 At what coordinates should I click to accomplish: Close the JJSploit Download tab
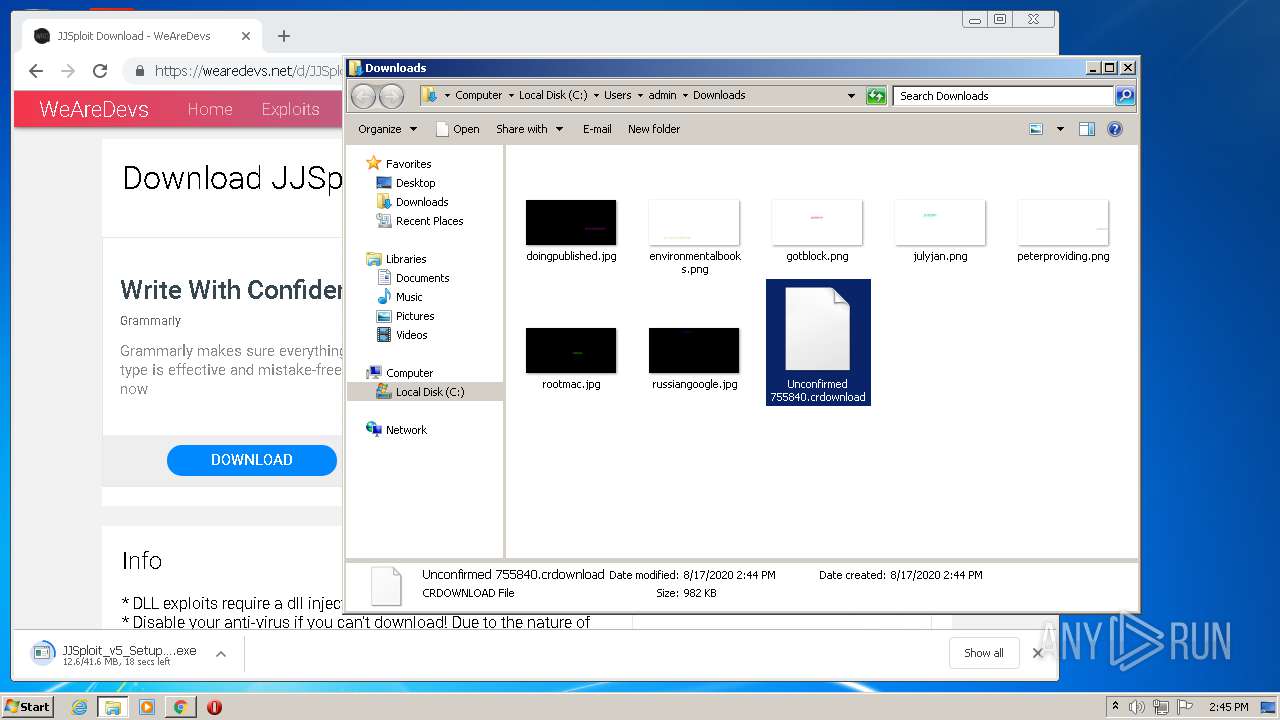click(x=246, y=36)
